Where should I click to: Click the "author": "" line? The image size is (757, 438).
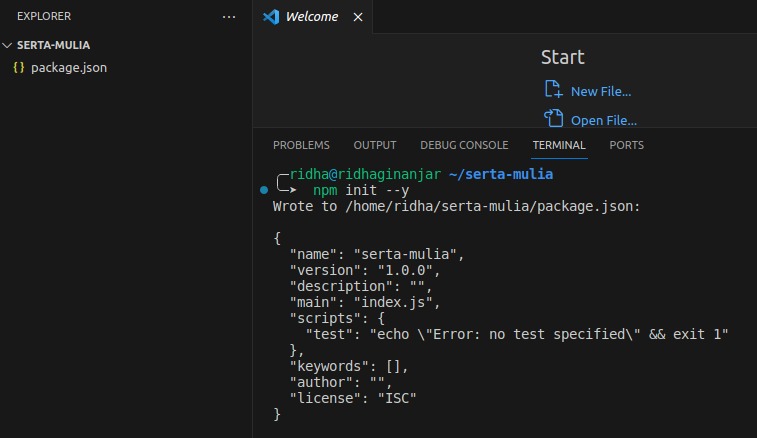coord(341,382)
